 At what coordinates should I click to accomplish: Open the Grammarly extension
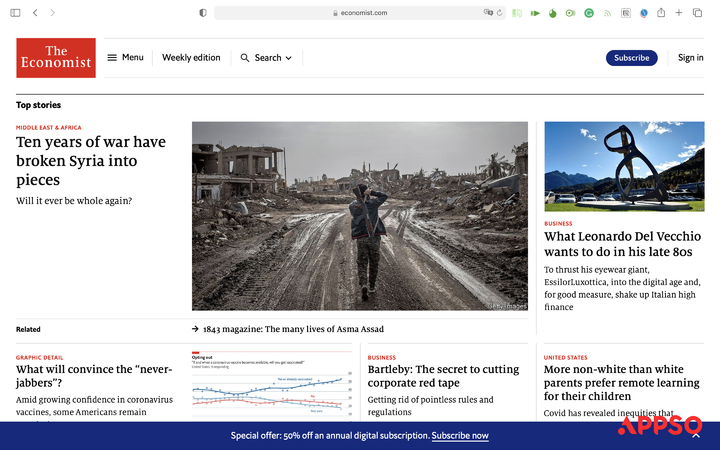click(589, 13)
